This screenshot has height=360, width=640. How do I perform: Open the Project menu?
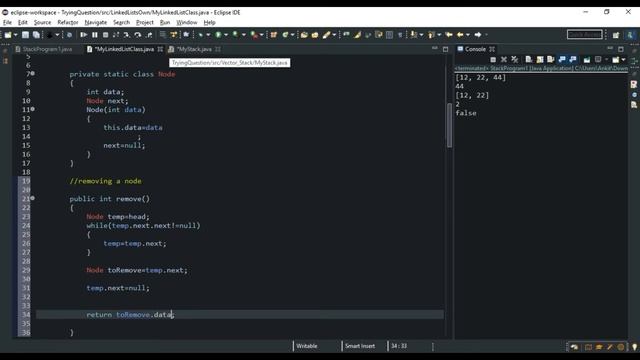pyautogui.click(x=145, y=22)
